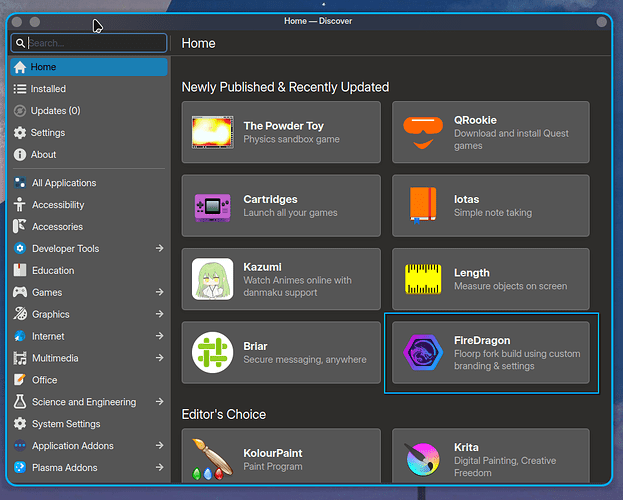This screenshot has height=500, width=623.
Task: Click the Installed list icon
Action: pos(20,89)
